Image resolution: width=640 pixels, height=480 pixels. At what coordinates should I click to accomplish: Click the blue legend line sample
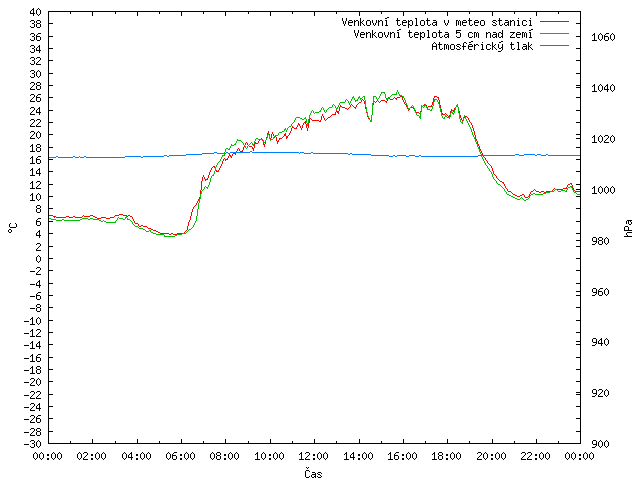(x=554, y=46)
